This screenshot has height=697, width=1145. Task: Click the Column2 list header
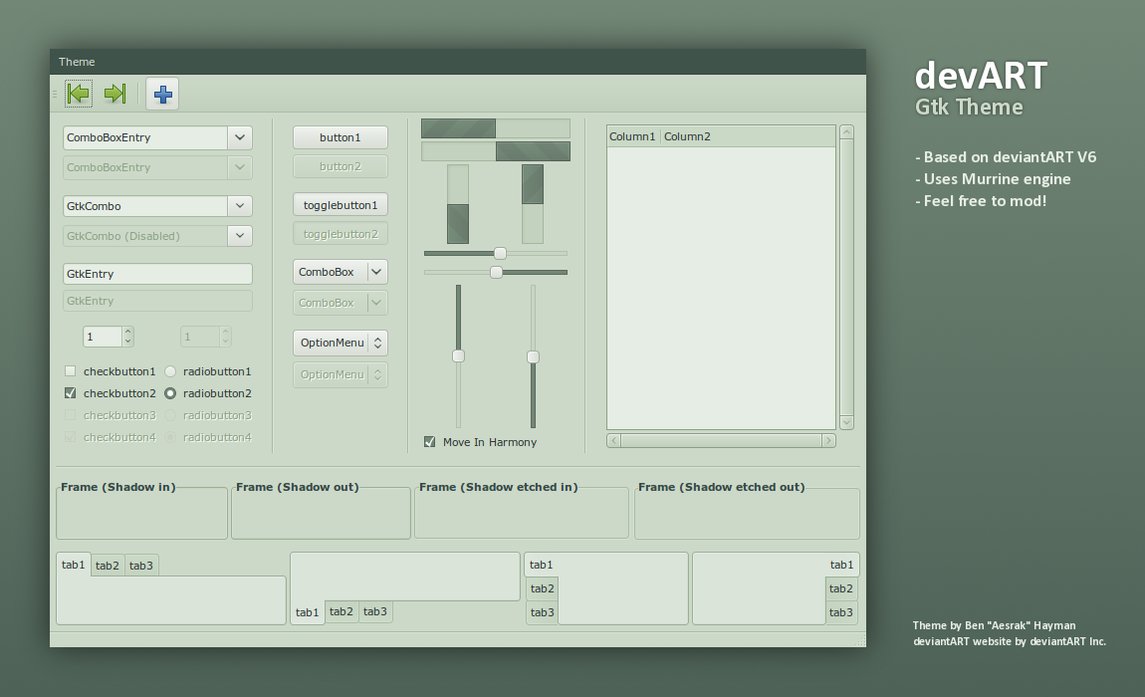click(688, 136)
